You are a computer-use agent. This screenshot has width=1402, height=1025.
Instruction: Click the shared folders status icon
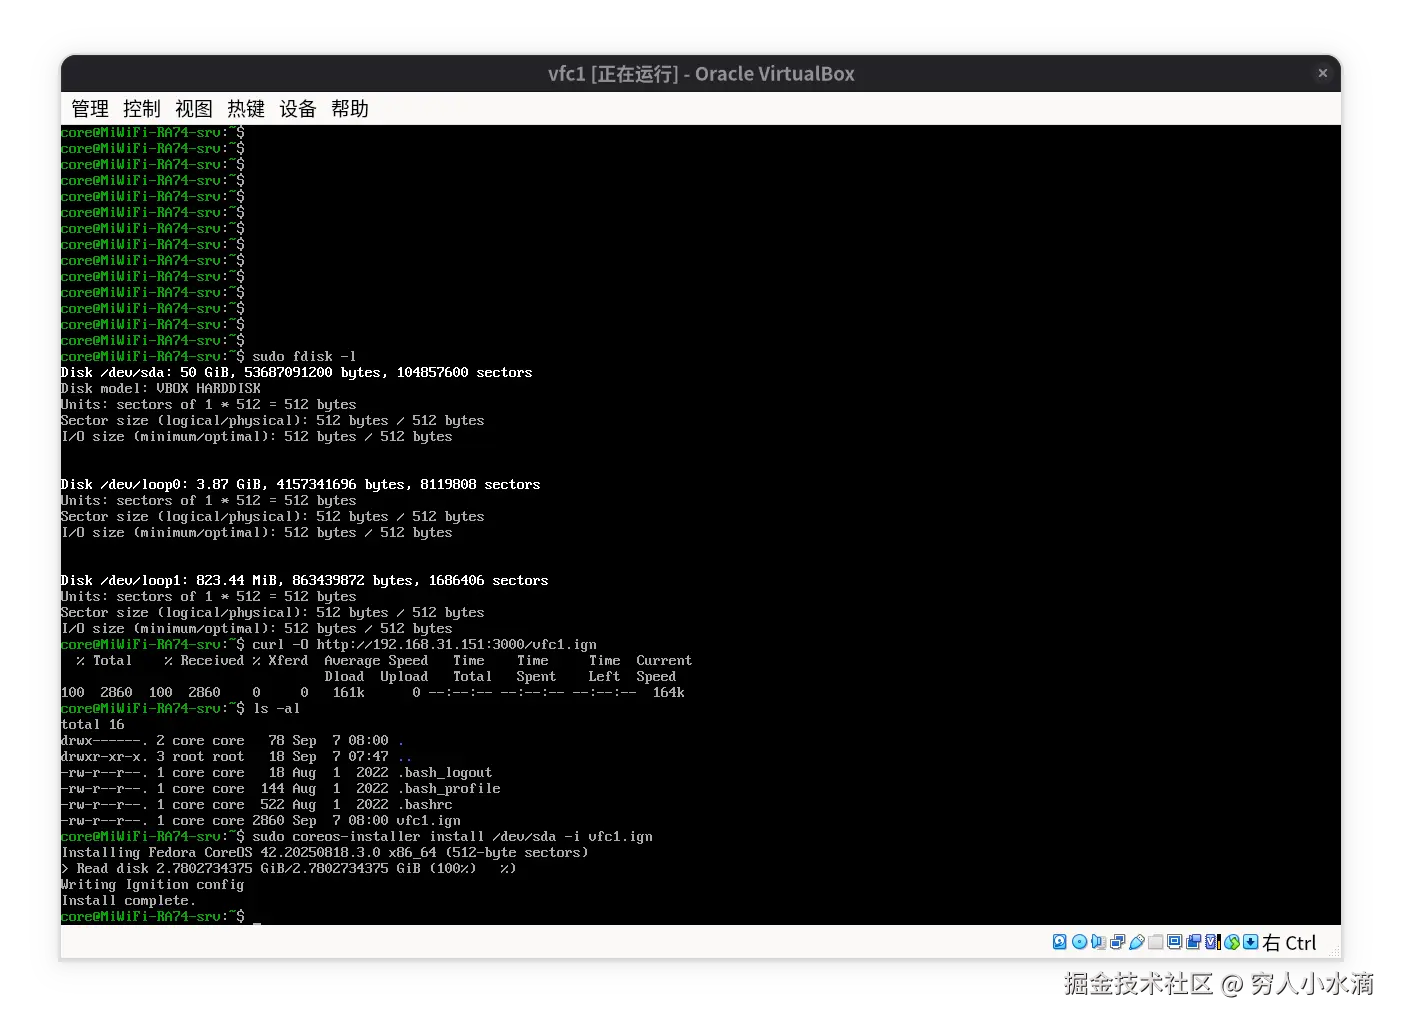tap(1156, 942)
